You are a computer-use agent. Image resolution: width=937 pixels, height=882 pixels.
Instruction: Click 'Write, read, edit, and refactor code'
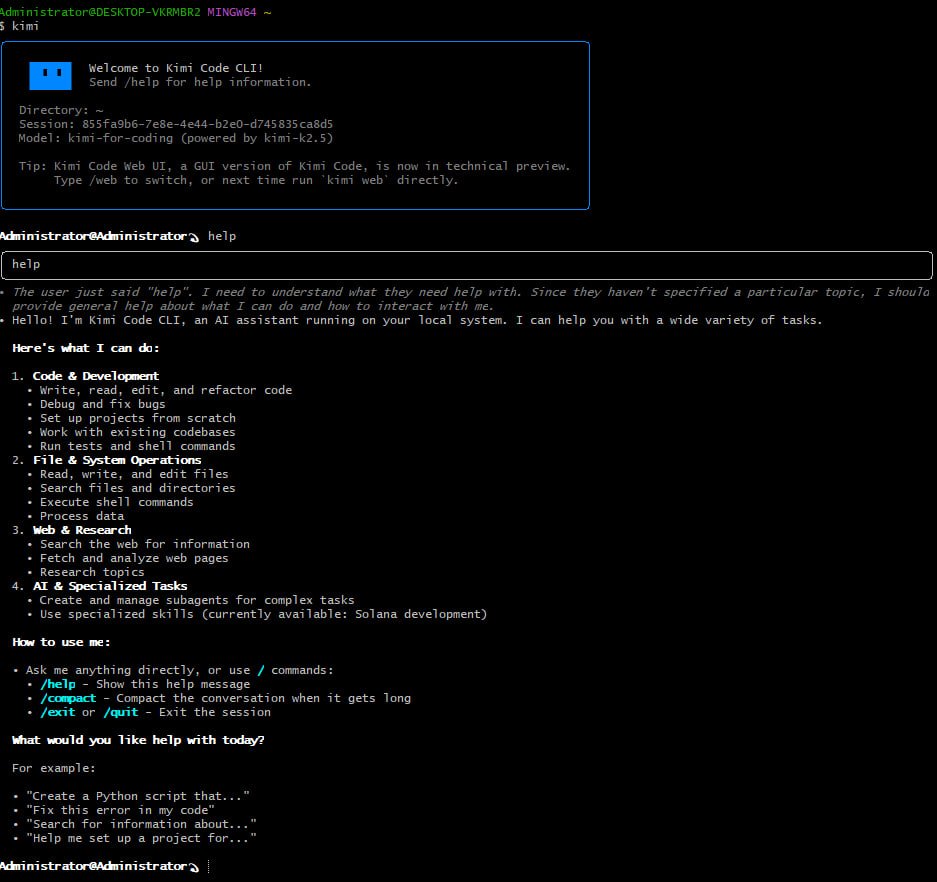[x=166, y=390]
